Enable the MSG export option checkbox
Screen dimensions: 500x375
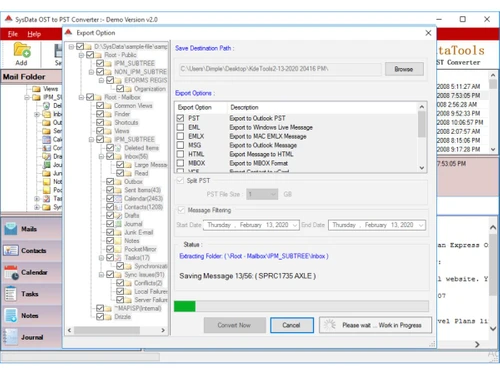point(180,145)
